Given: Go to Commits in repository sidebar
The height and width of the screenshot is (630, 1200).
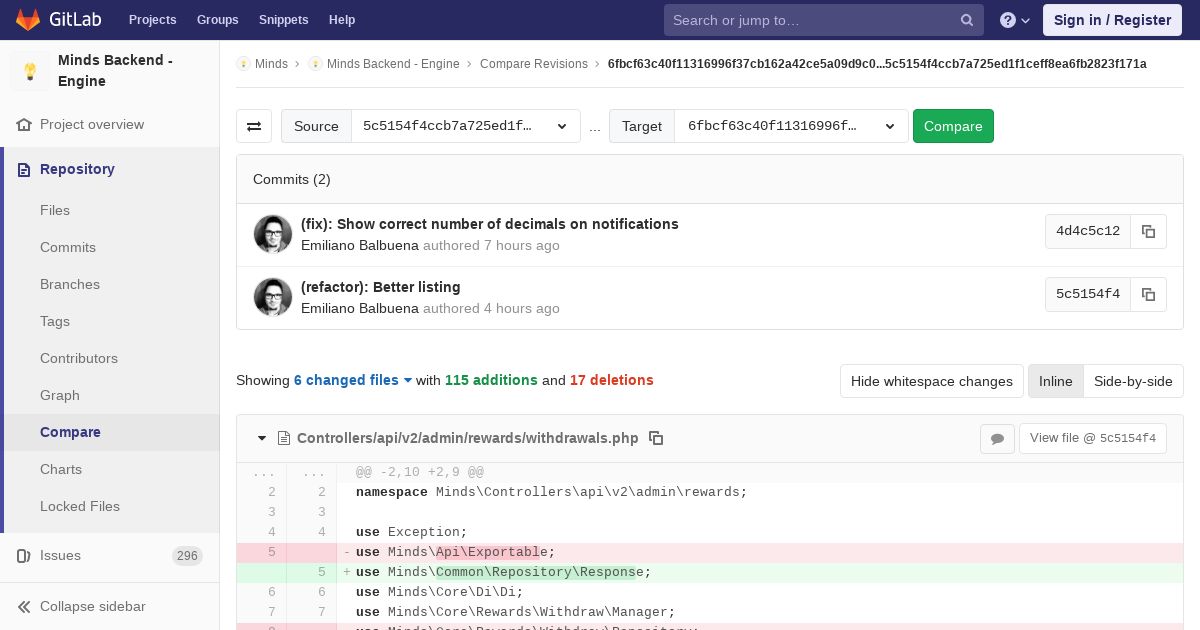Looking at the screenshot, I should pyautogui.click(x=68, y=247).
